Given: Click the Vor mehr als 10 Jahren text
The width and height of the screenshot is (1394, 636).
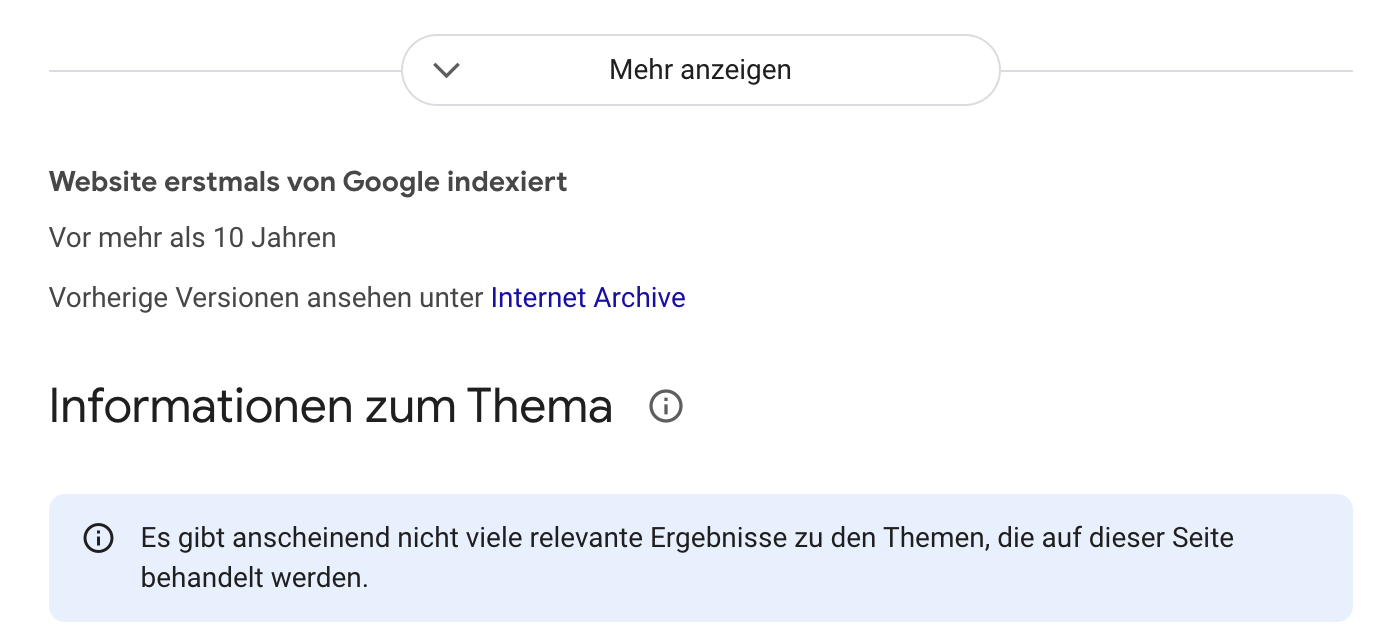Looking at the screenshot, I should pyautogui.click(x=192, y=238).
